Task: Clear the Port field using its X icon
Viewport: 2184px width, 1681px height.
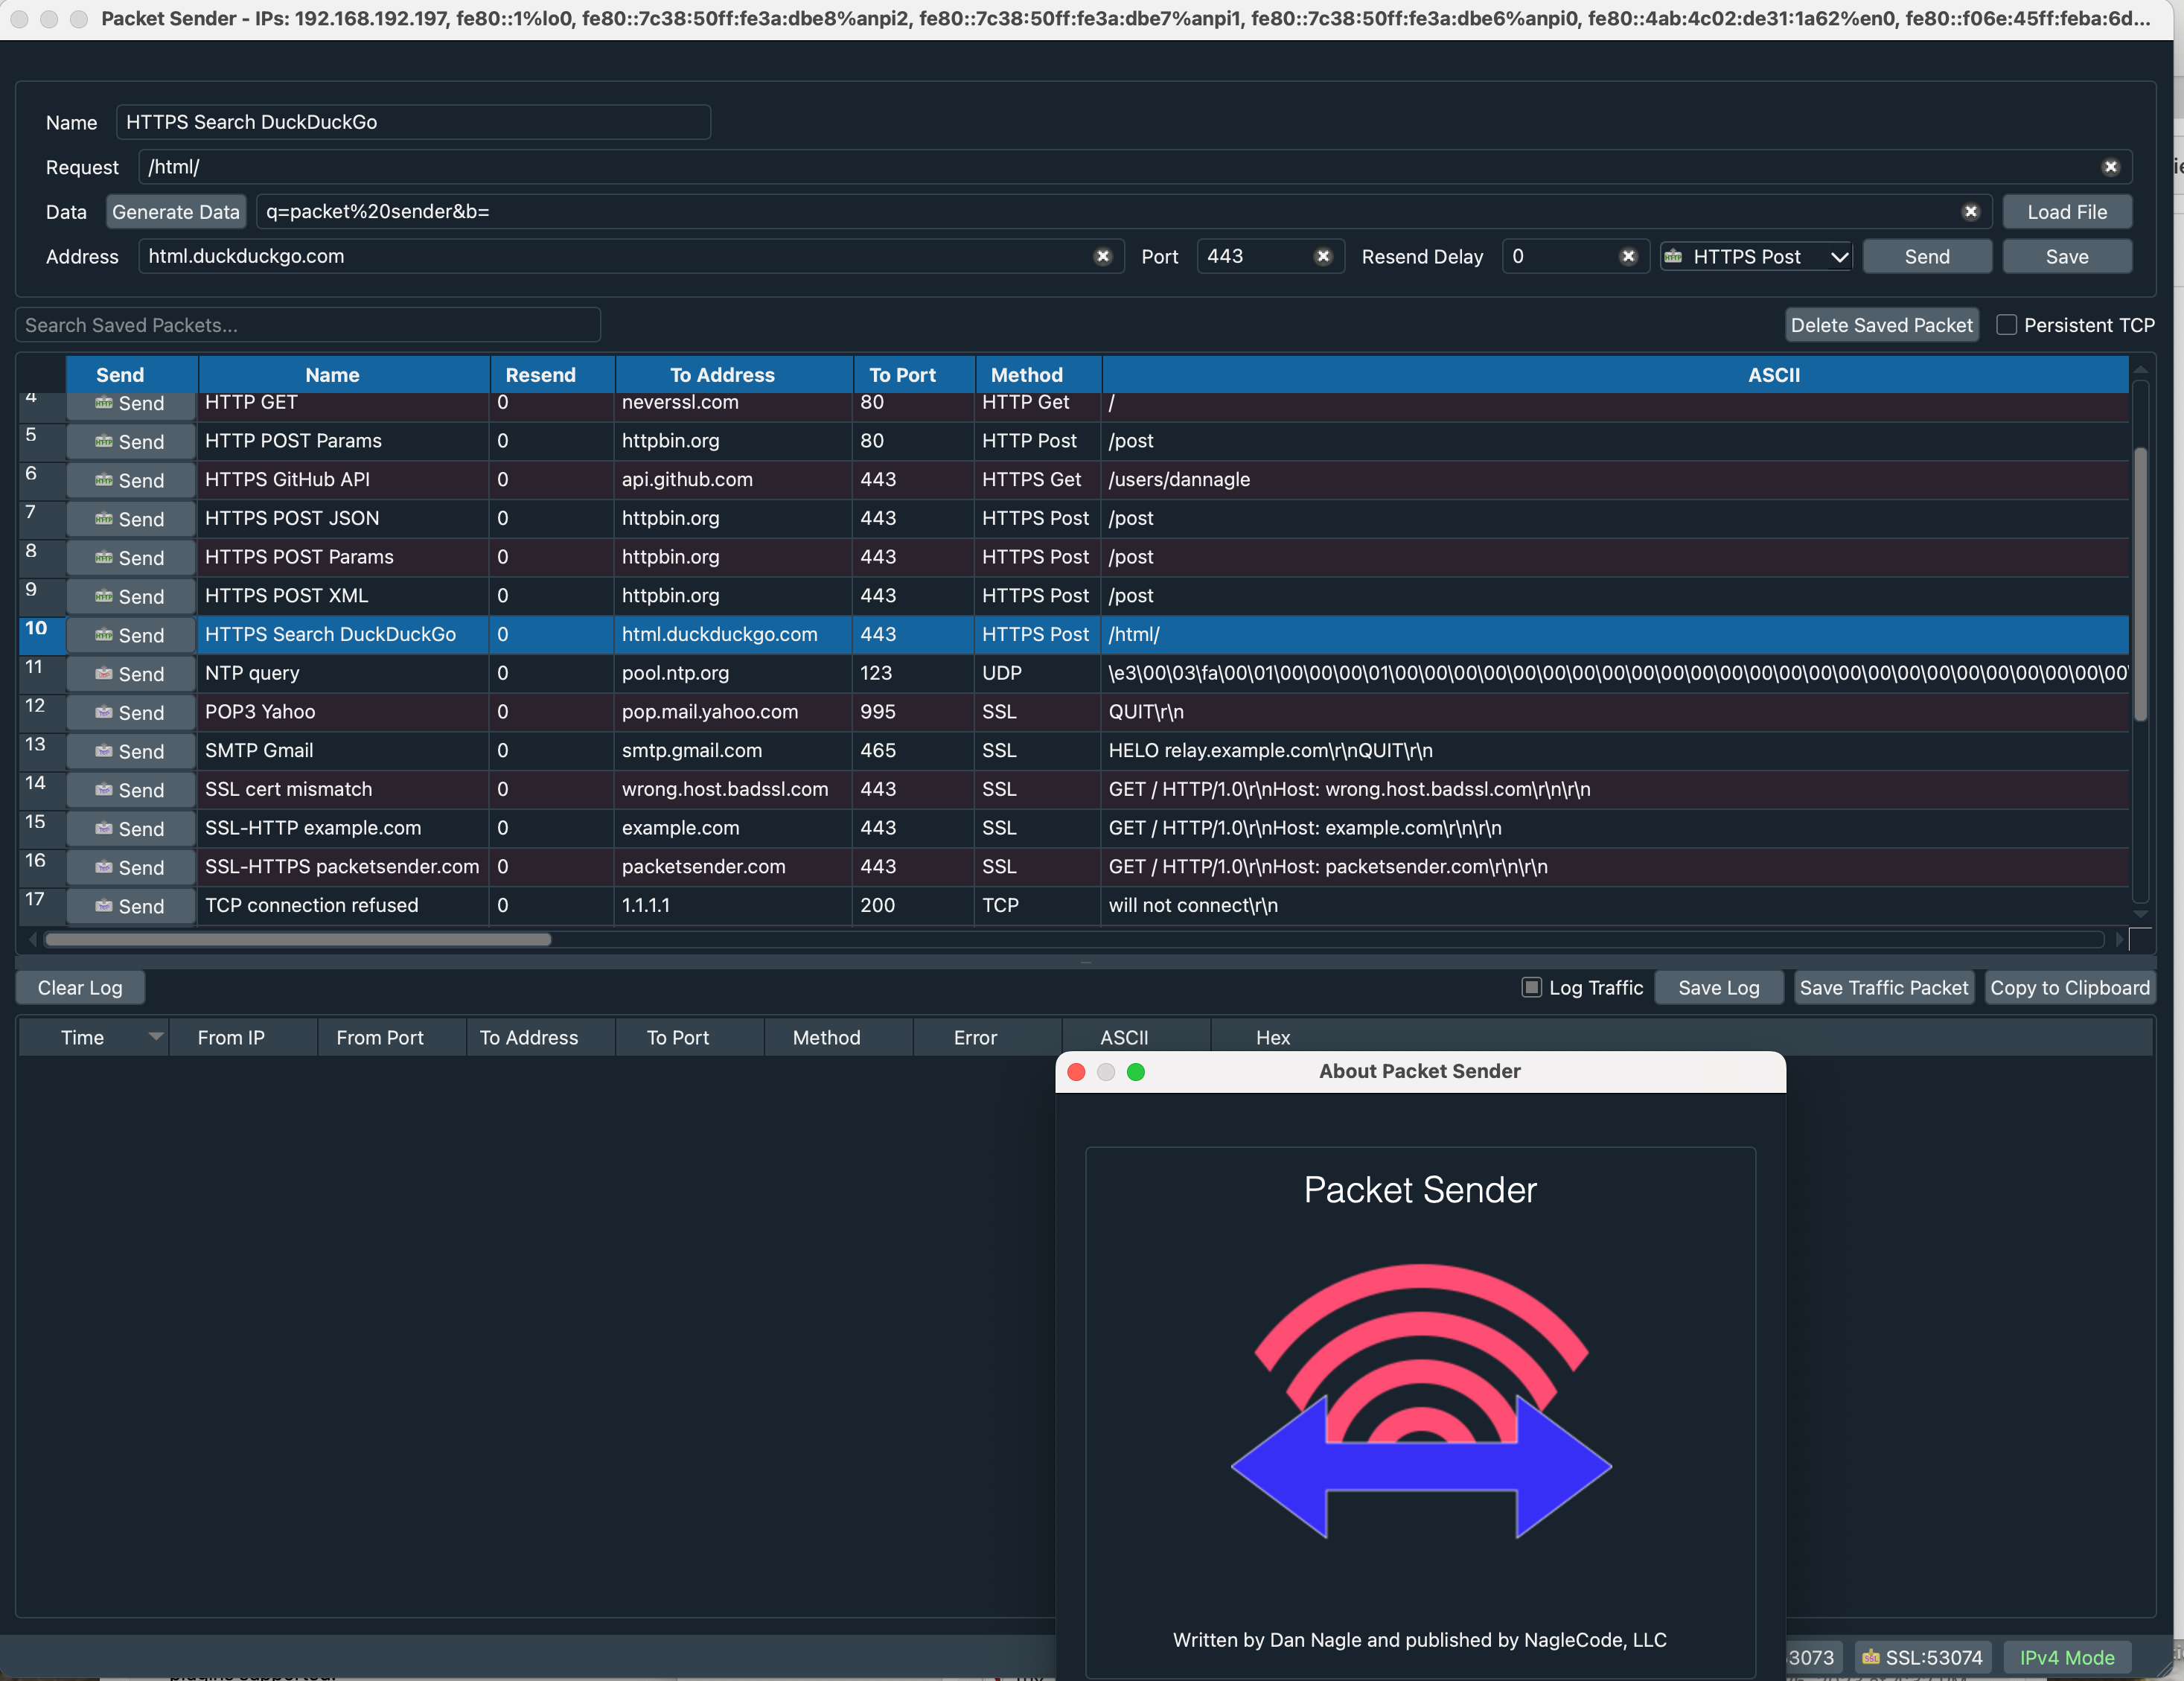Action: [x=1323, y=257]
